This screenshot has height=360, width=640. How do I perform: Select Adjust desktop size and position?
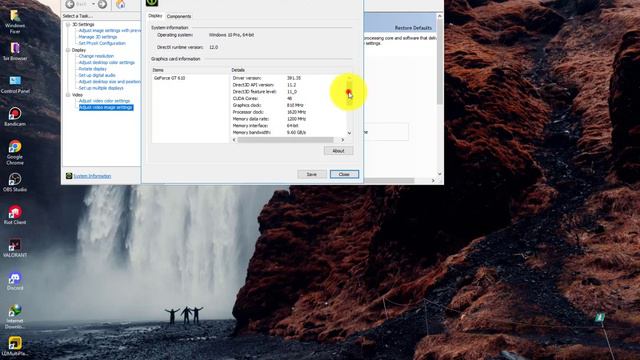pos(109,82)
